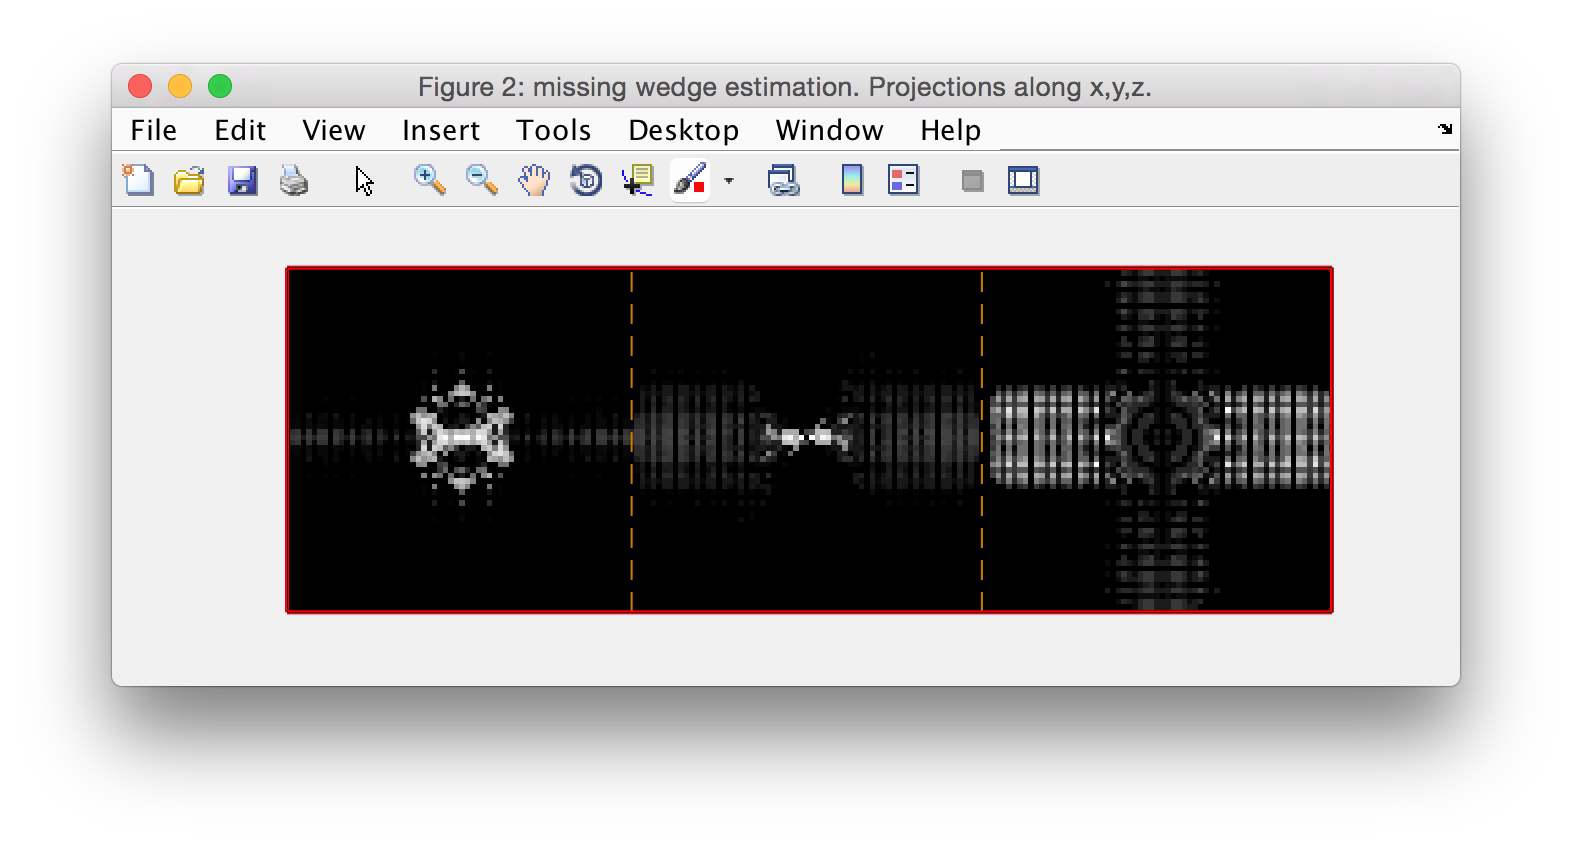
Task: Open the Insert menu
Action: click(x=441, y=130)
